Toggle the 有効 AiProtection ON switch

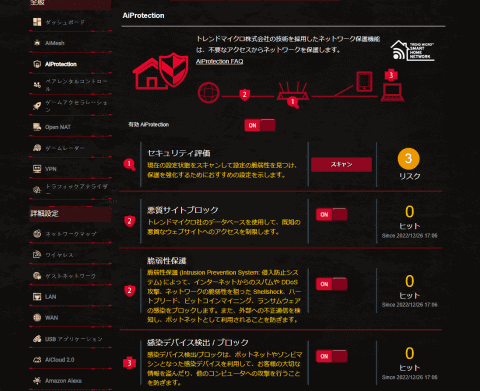point(260,125)
